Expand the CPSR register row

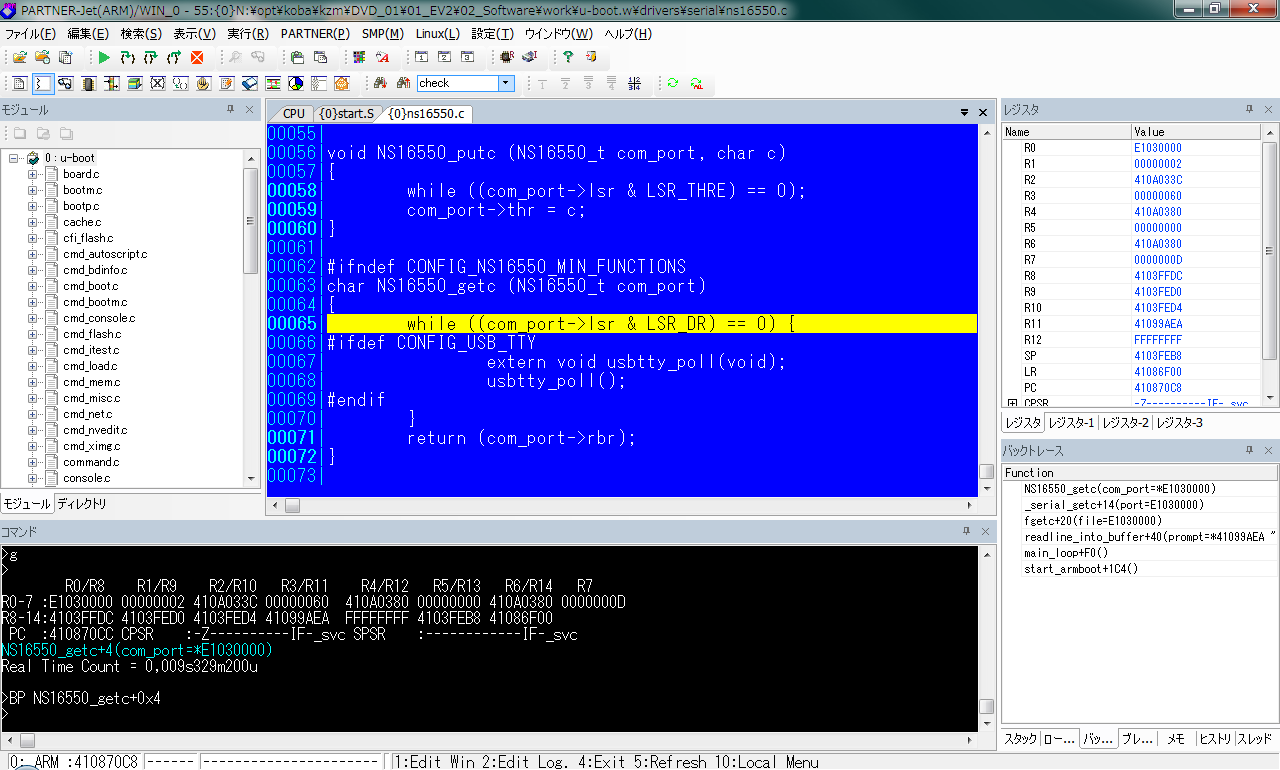1011,404
